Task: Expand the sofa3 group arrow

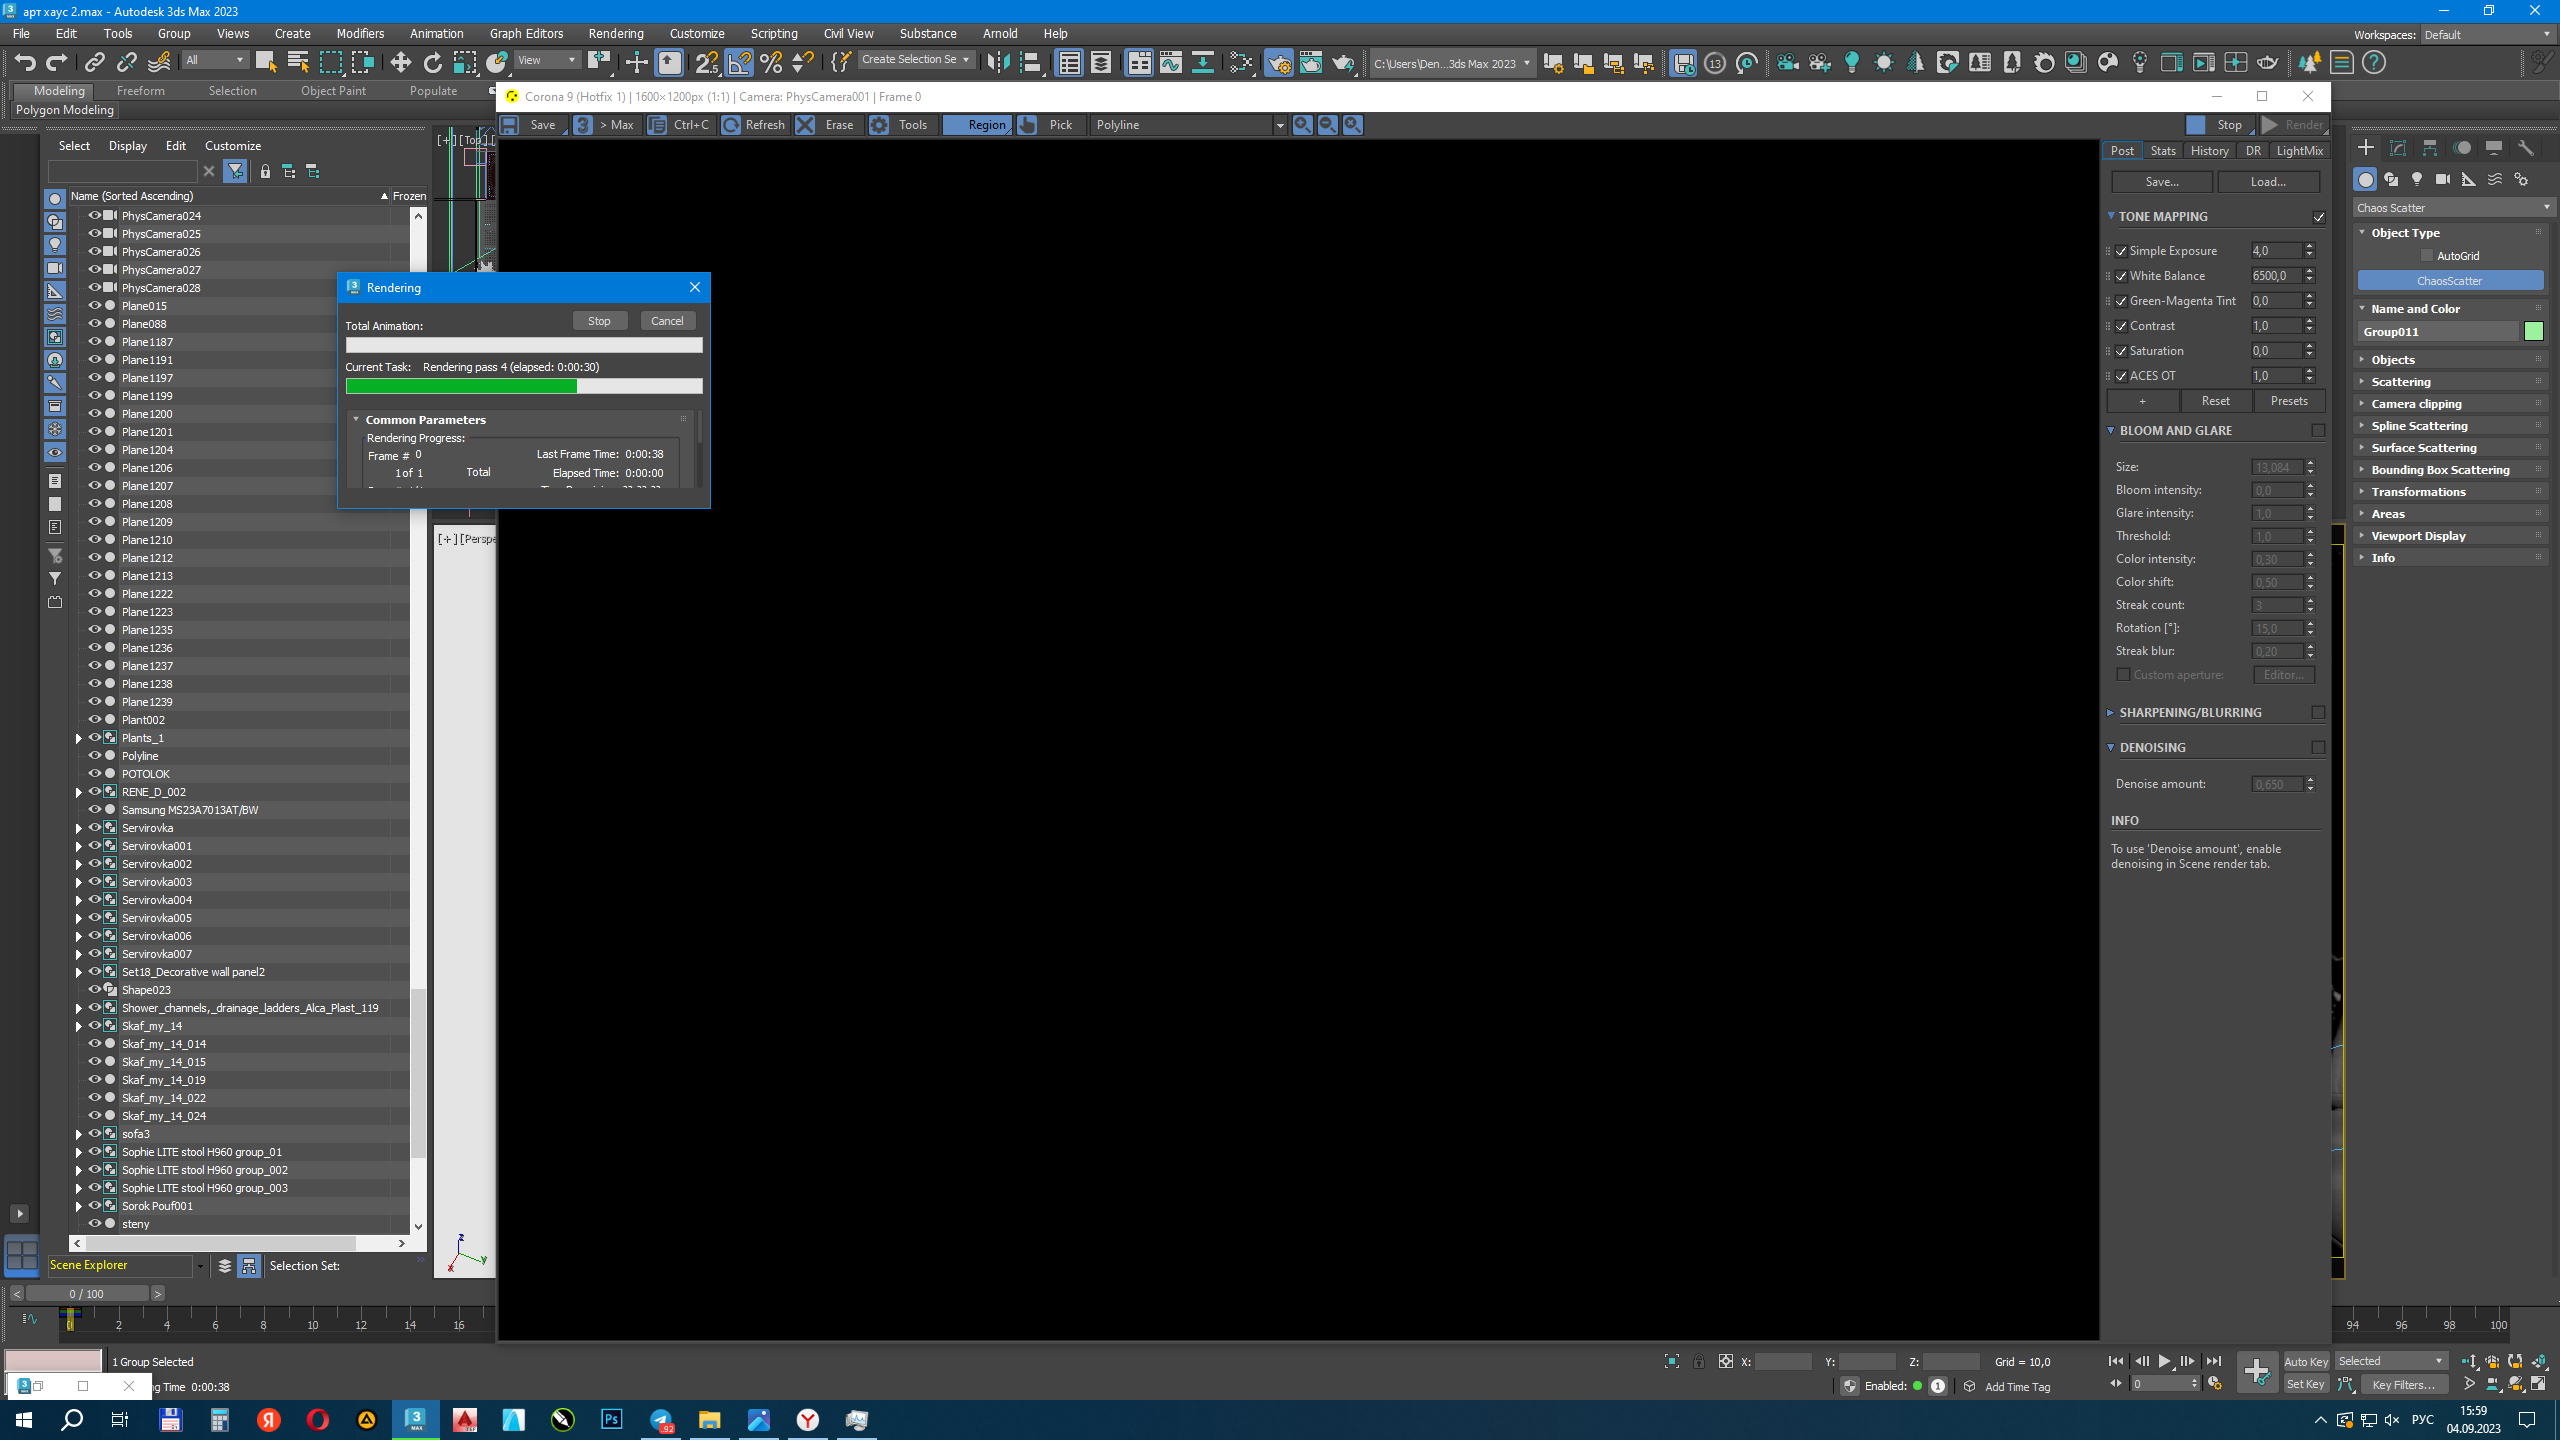Action: (x=79, y=1134)
